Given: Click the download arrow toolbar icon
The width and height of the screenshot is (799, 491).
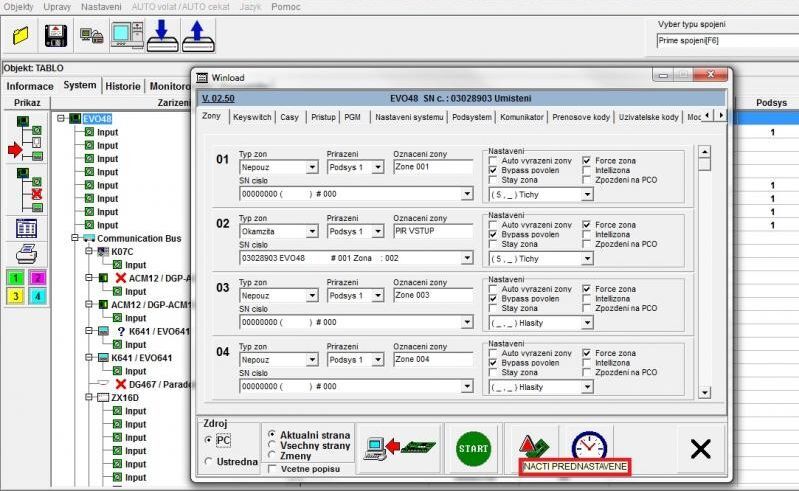Looking at the screenshot, I should coord(162,36).
